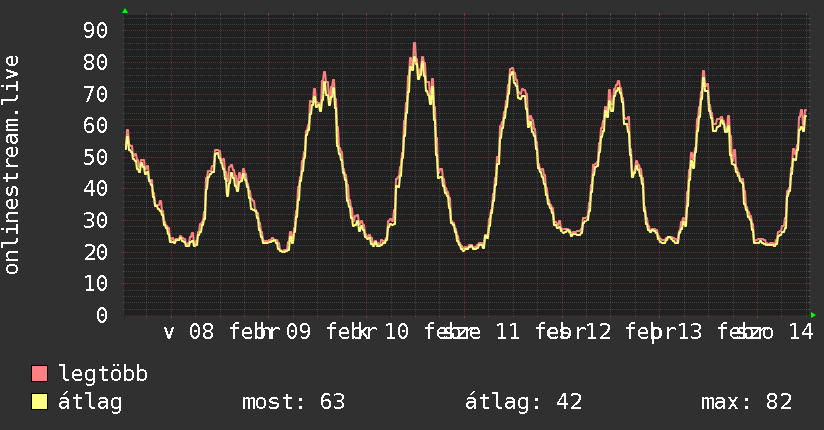This screenshot has width=824, height=430.
Task: Click the 'v 08' date label
Action: click(x=189, y=332)
